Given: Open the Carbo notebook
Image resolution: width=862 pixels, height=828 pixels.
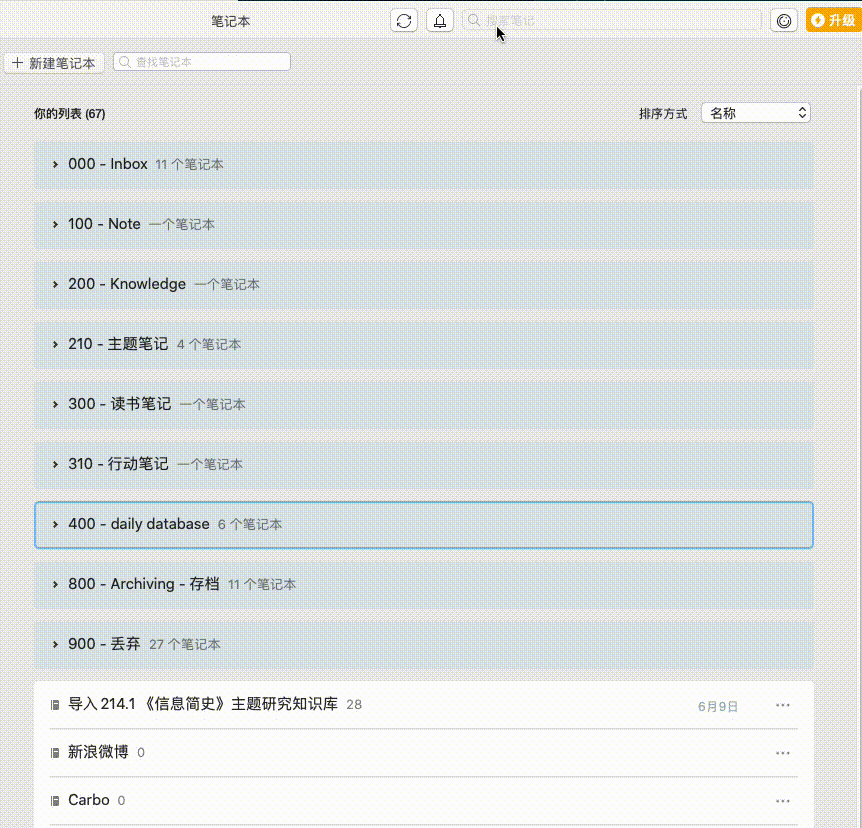Looking at the screenshot, I should pos(89,799).
